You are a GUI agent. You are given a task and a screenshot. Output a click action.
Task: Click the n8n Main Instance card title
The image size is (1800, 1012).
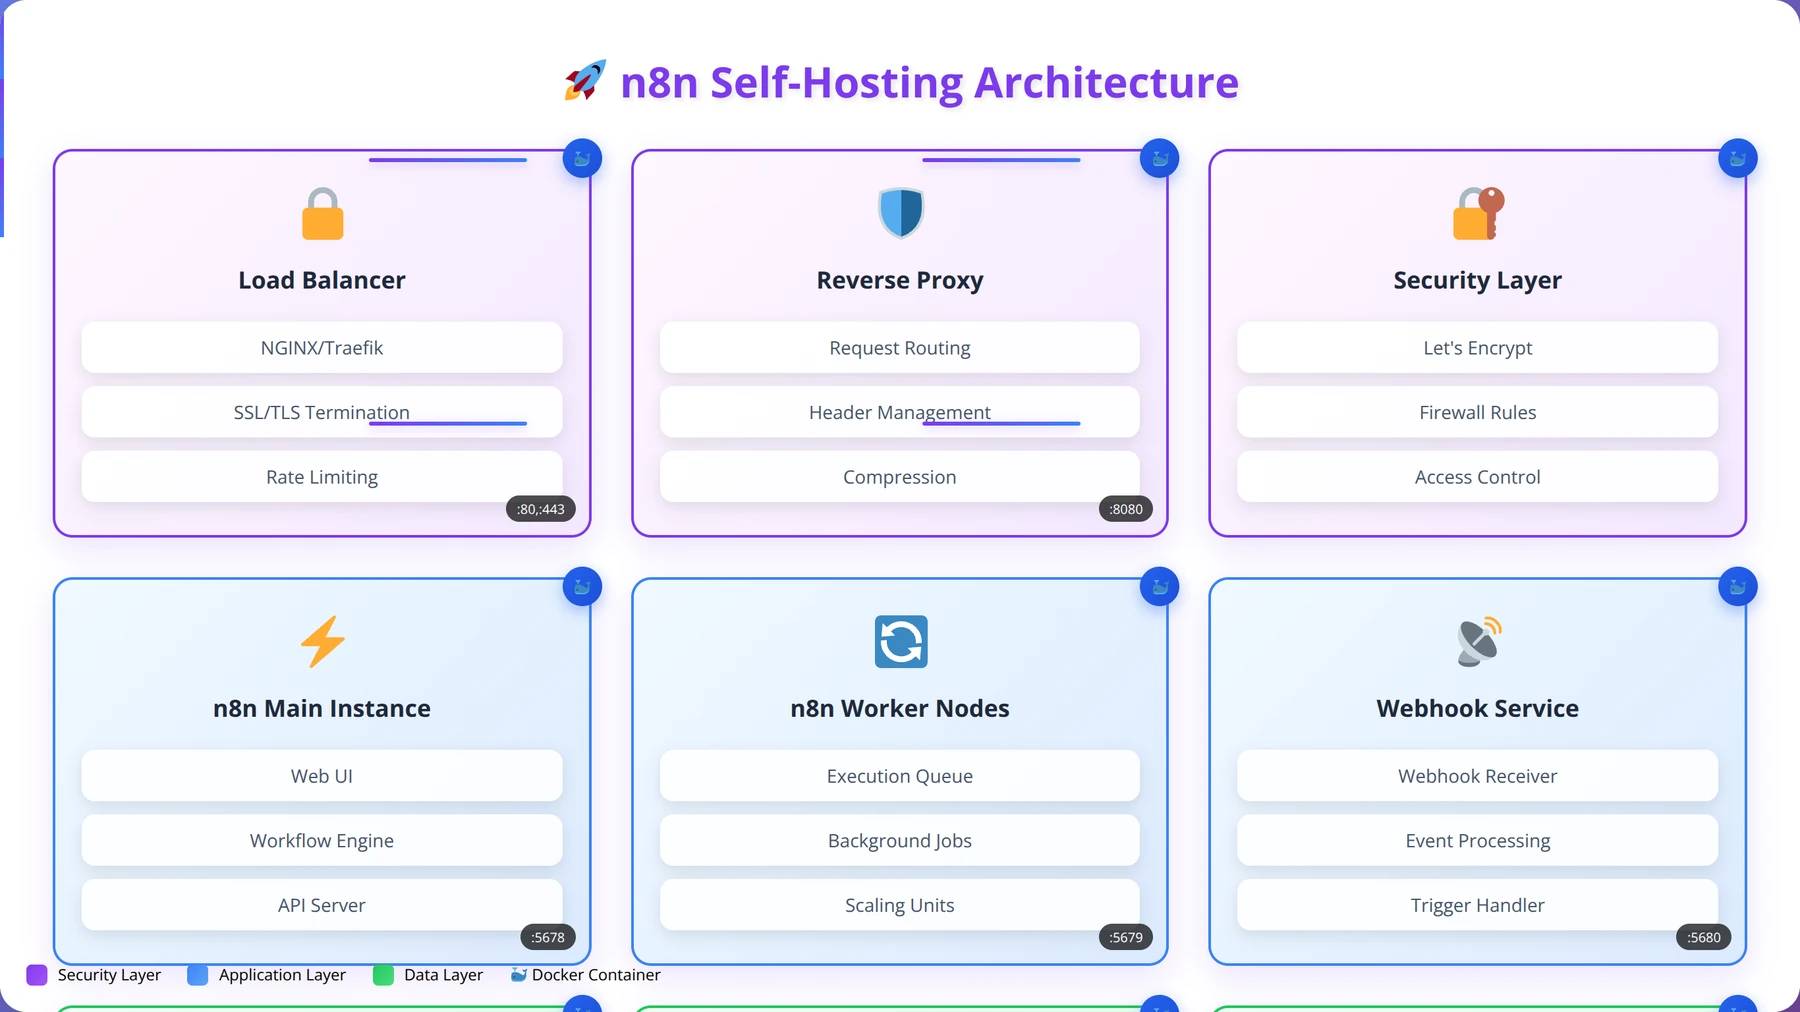tap(322, 708)
